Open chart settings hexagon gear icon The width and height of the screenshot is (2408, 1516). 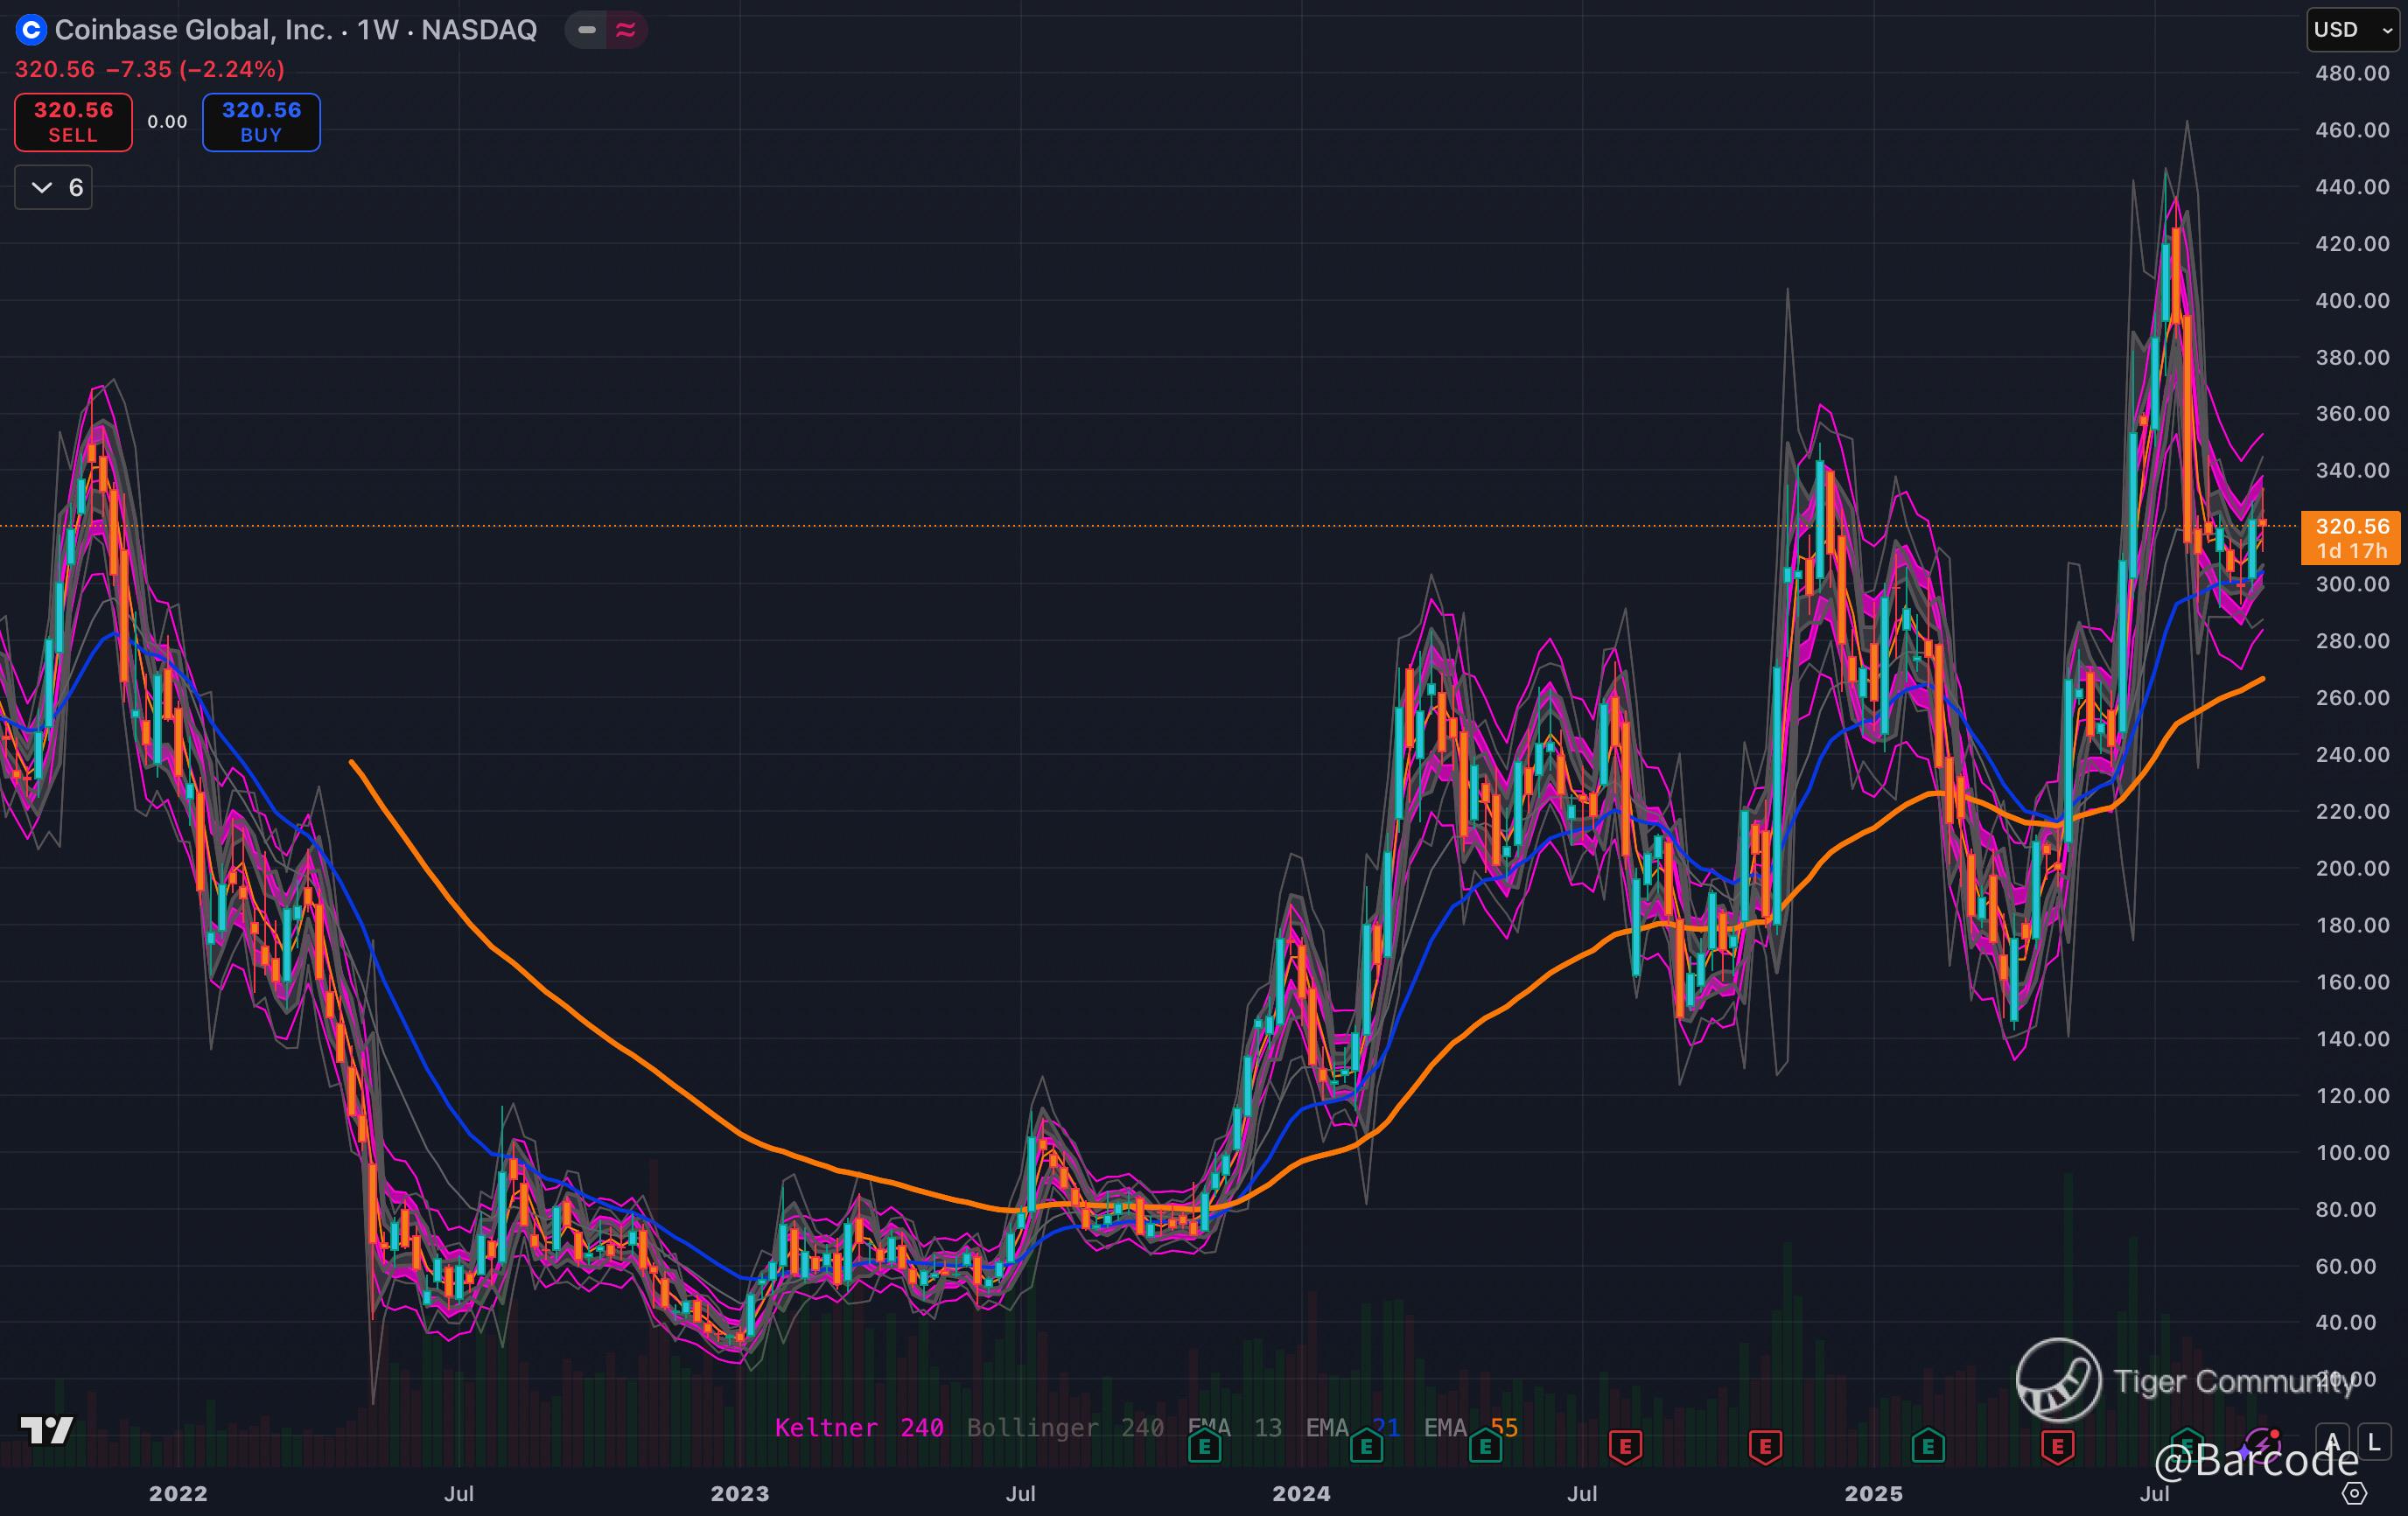tap(2355, 1493)
